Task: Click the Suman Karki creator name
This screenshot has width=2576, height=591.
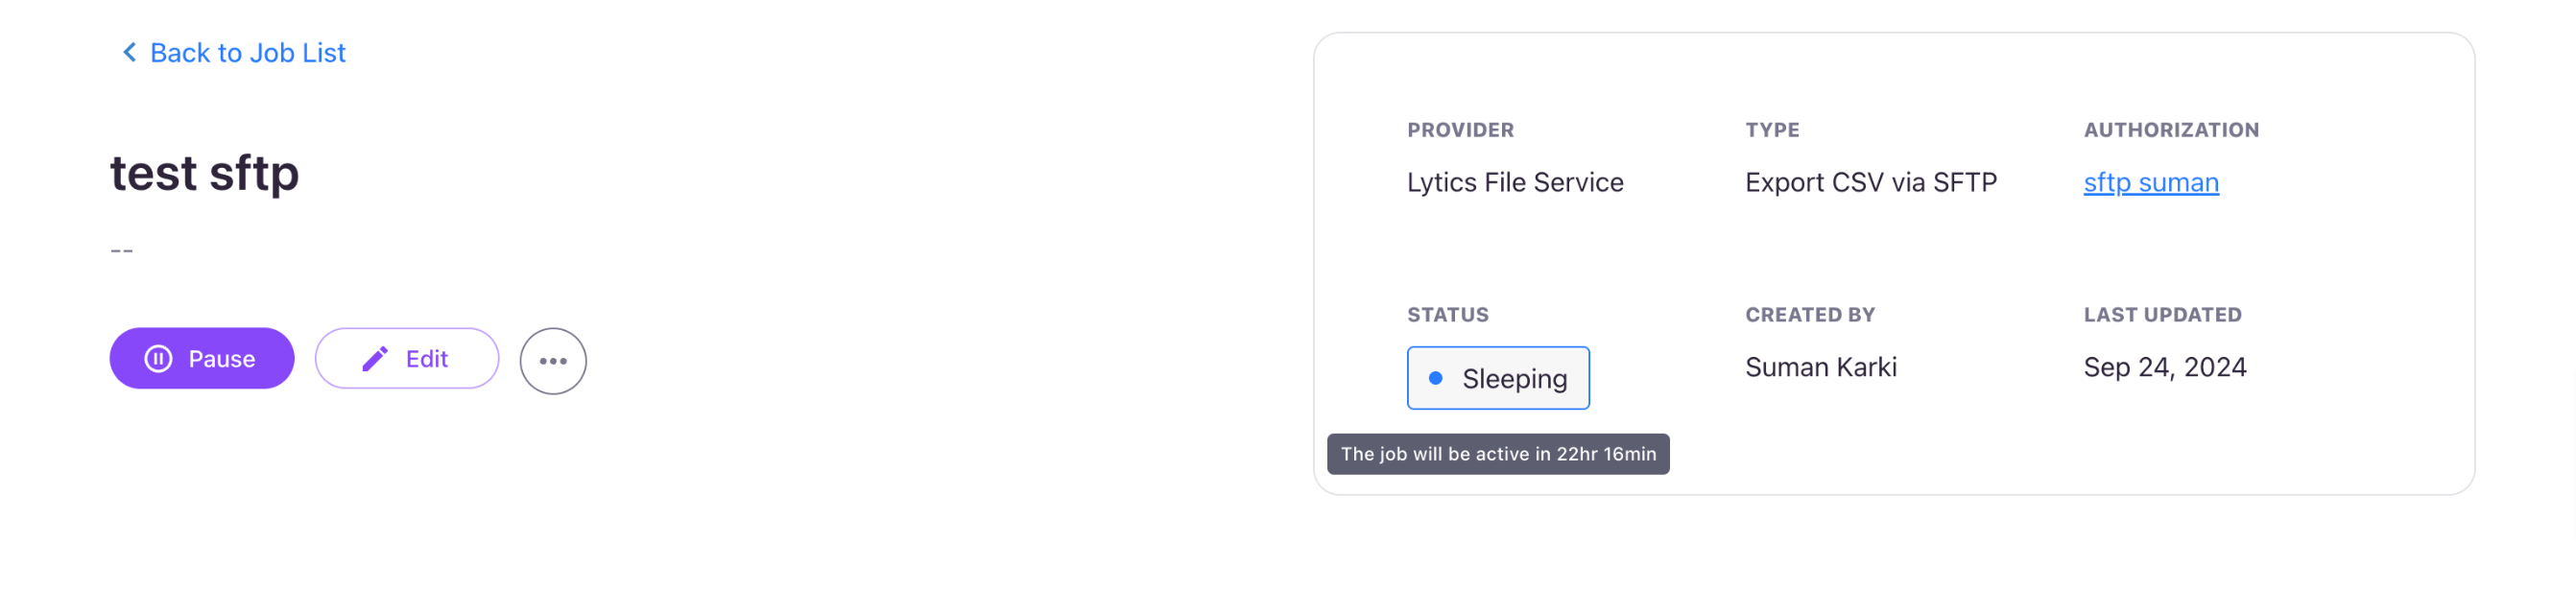Action: click(1821, 367)
